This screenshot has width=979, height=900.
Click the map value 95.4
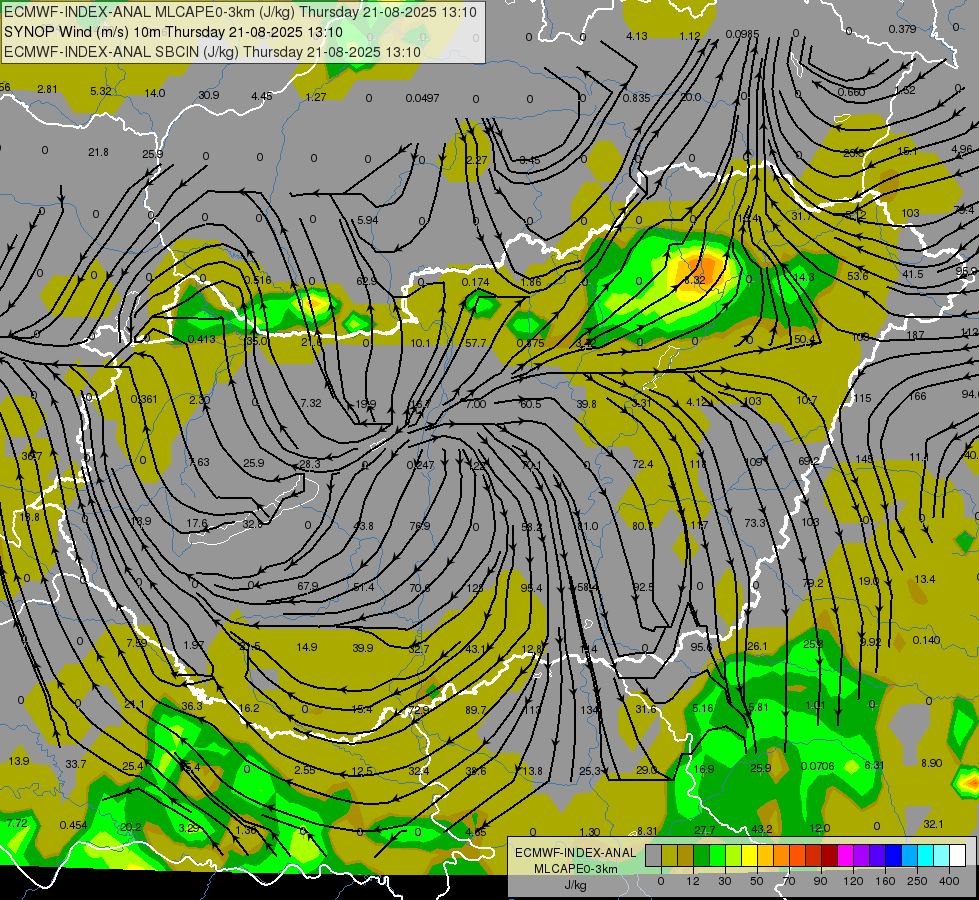click(x=531, y=588)
